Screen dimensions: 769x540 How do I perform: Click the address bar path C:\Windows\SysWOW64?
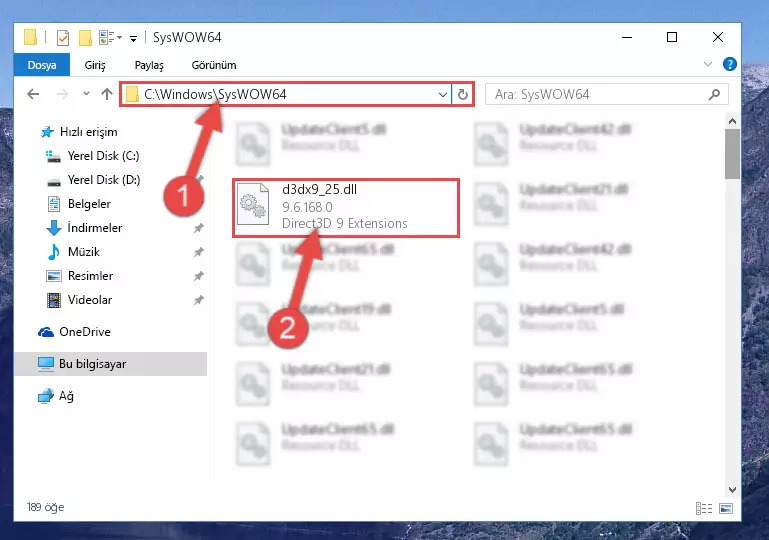[x=215, y=94]
